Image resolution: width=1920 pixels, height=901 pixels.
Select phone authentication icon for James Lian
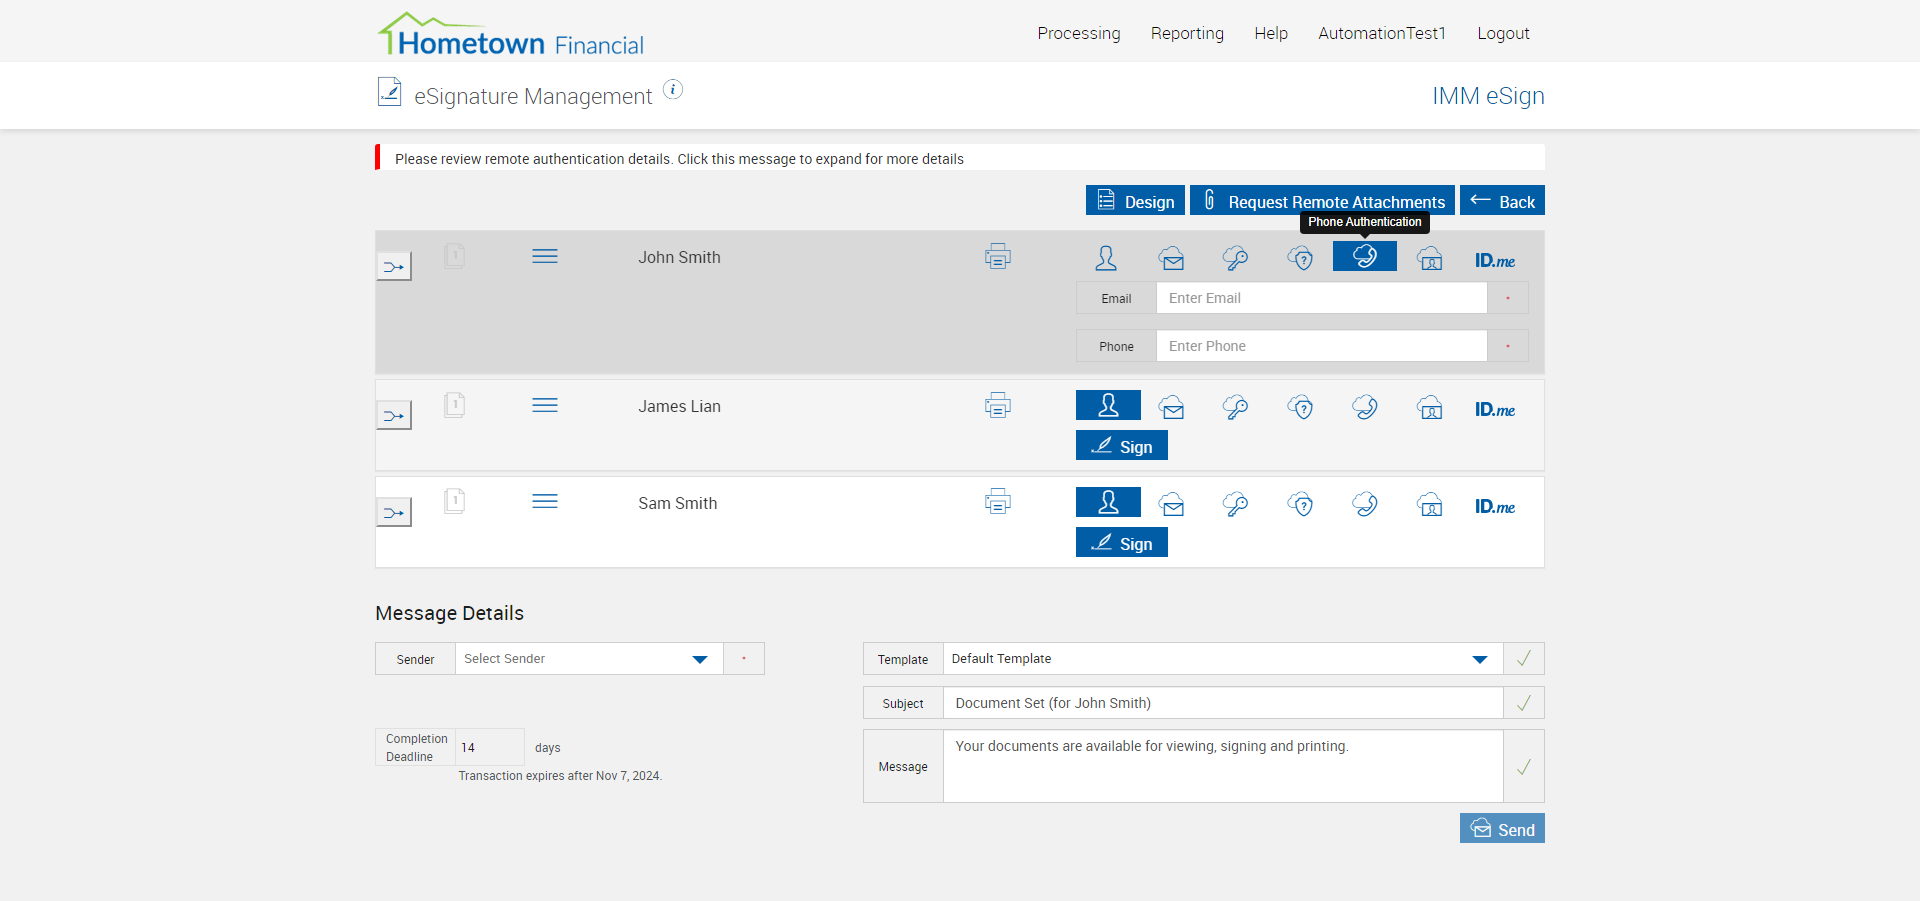pos(1365,407)
